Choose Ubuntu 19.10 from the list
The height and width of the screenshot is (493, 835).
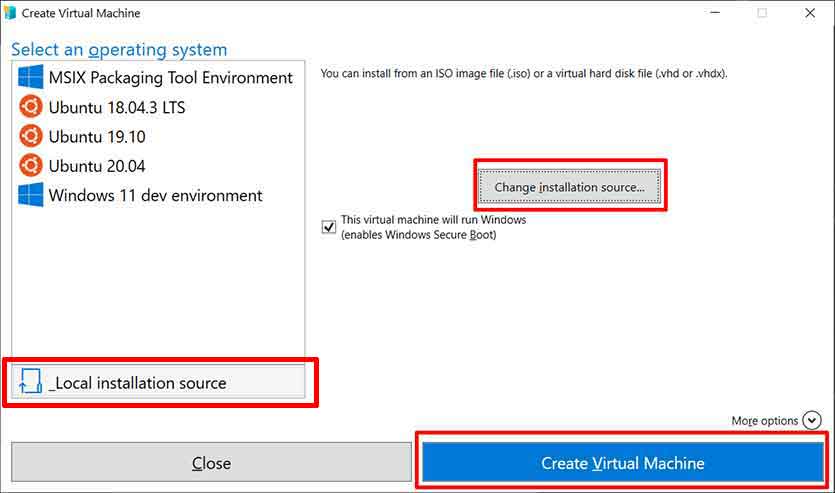[158, 136]
